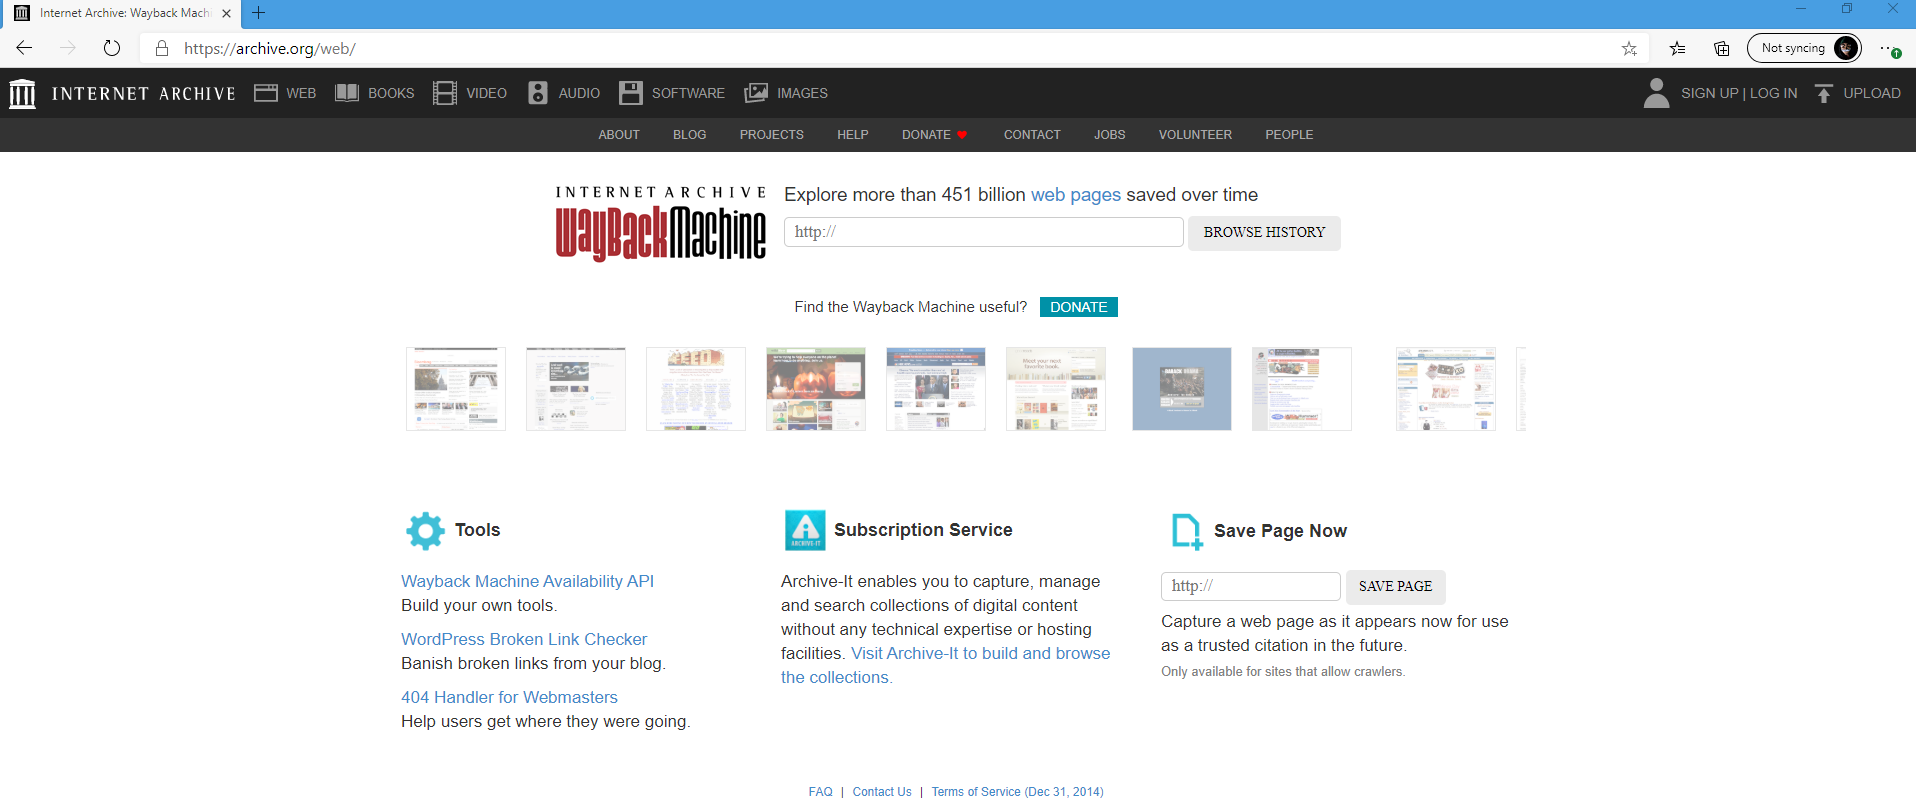Viewport: 1916px width, 806px height.
Task: Click the 'Save Page Now' heading text
Action: [1280, 531]
